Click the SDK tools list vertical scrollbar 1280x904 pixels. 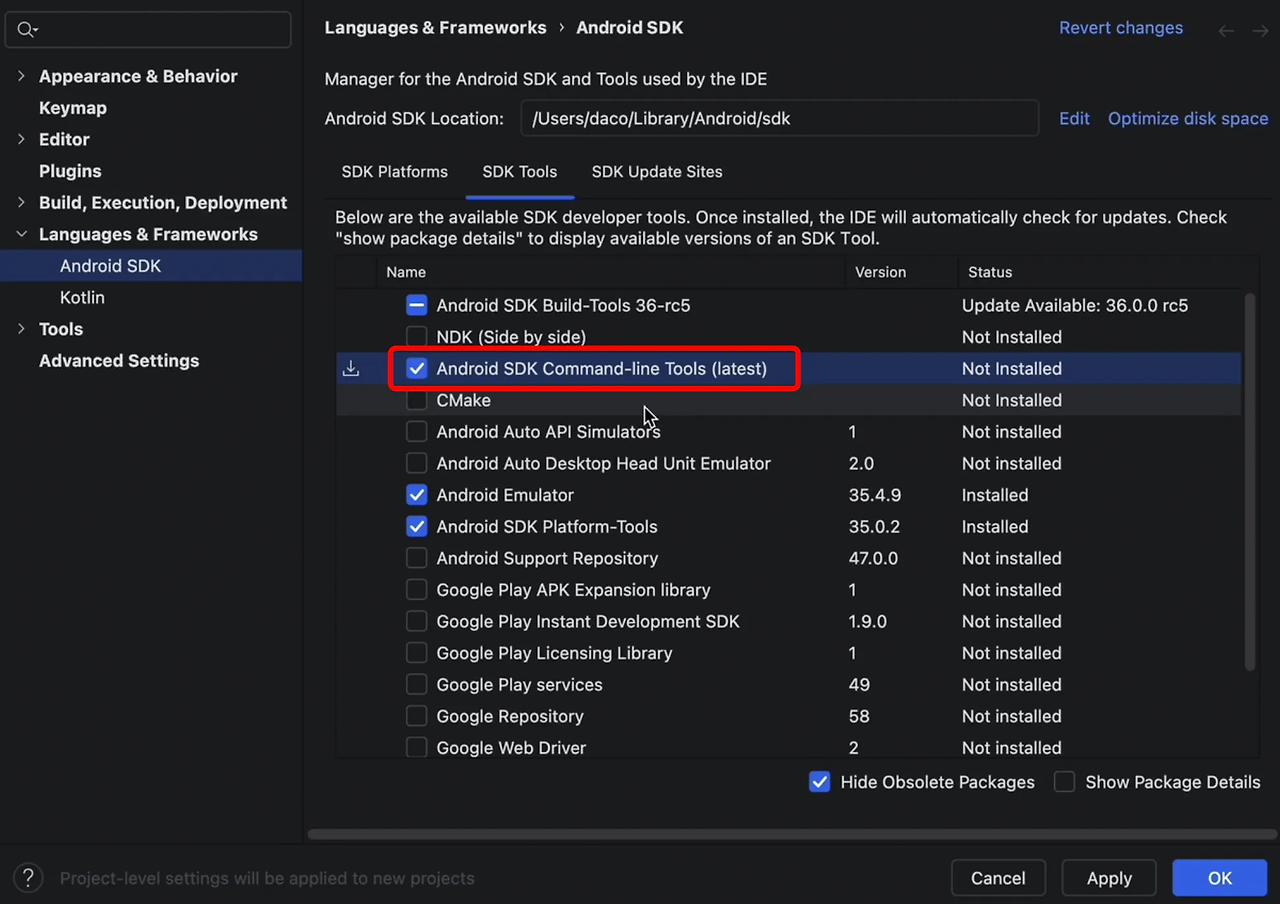click(x=1249, y=482)
